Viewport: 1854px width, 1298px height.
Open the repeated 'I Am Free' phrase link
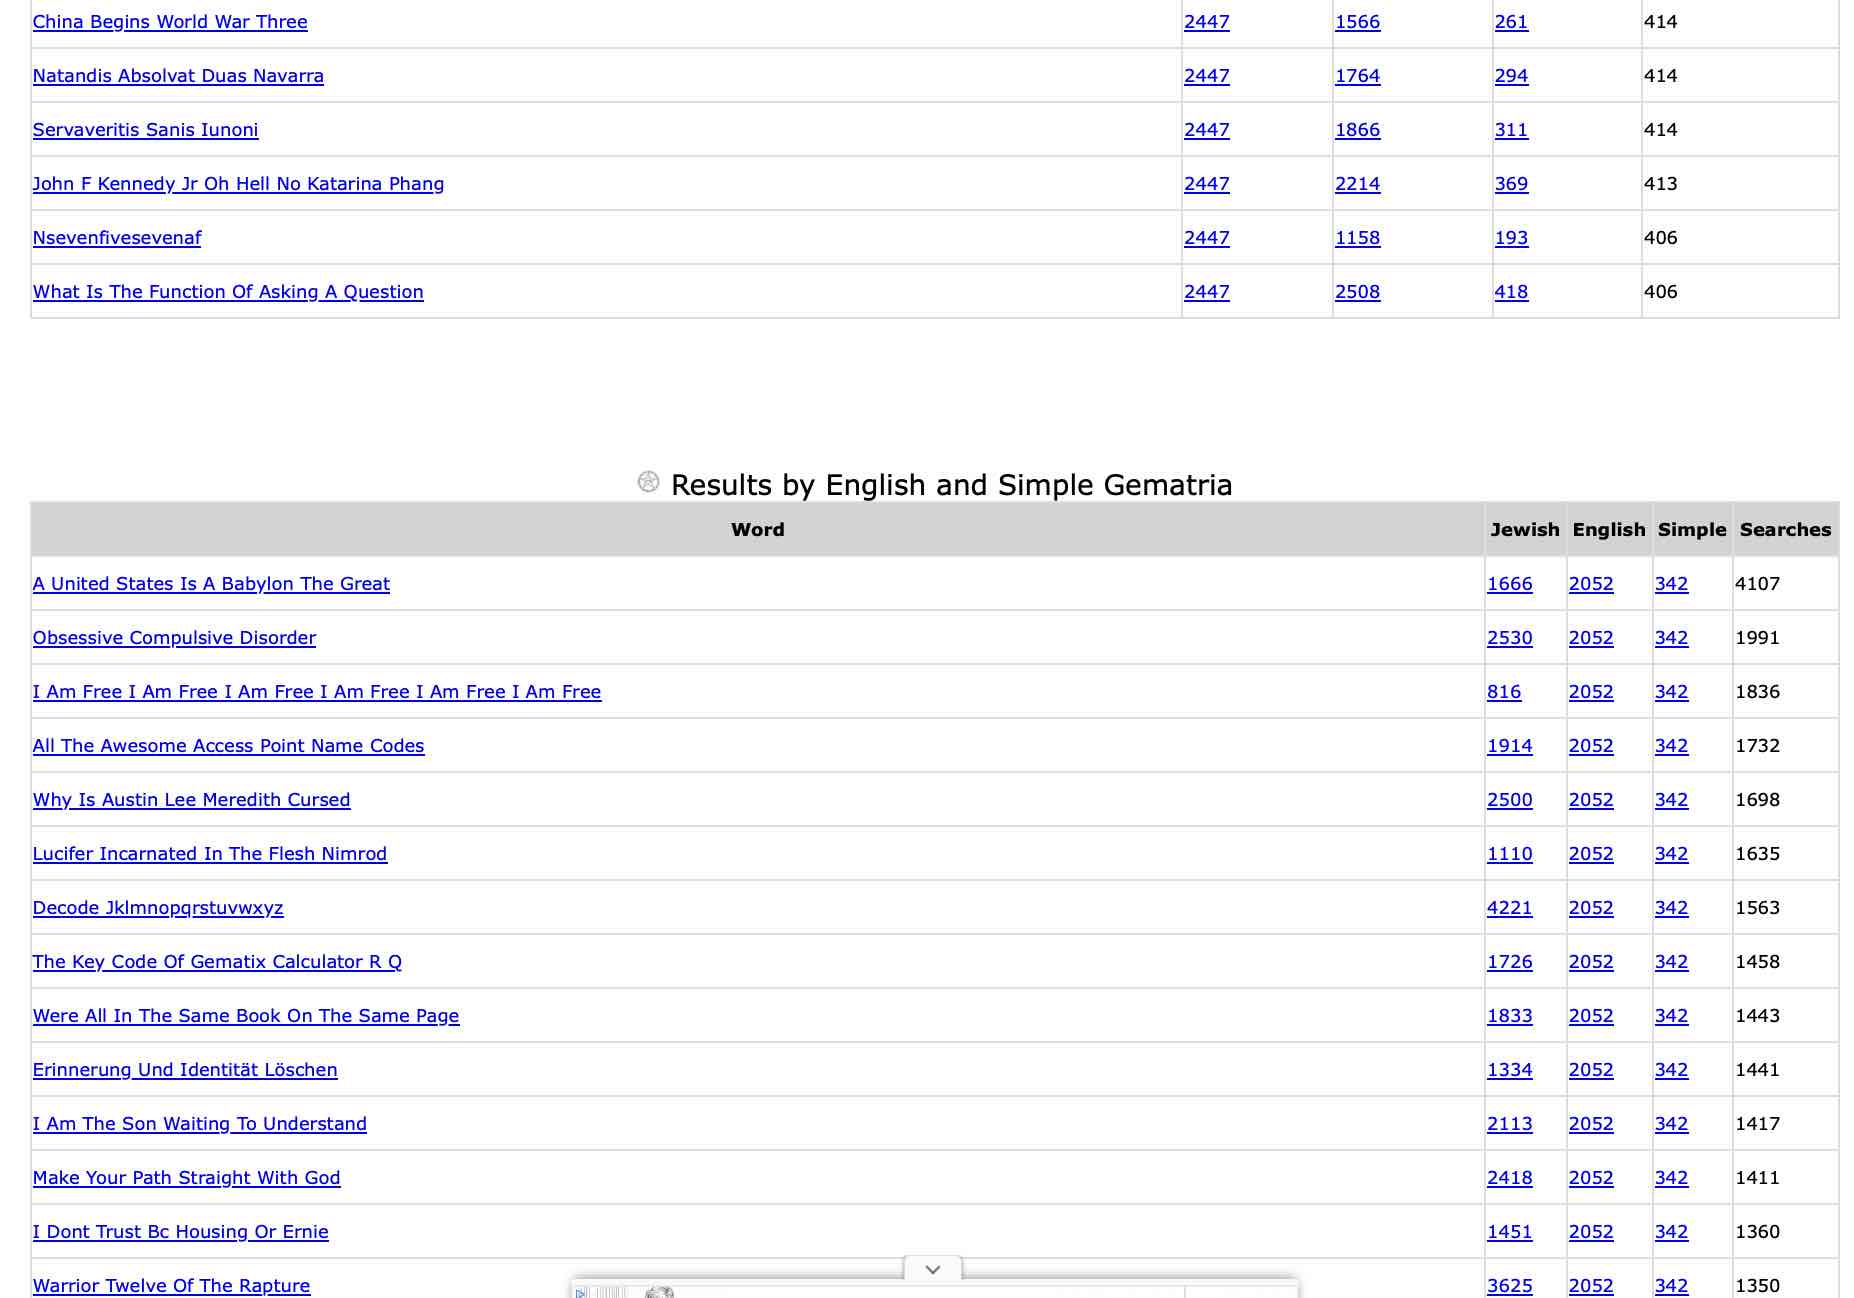click(x=317, y=692)
